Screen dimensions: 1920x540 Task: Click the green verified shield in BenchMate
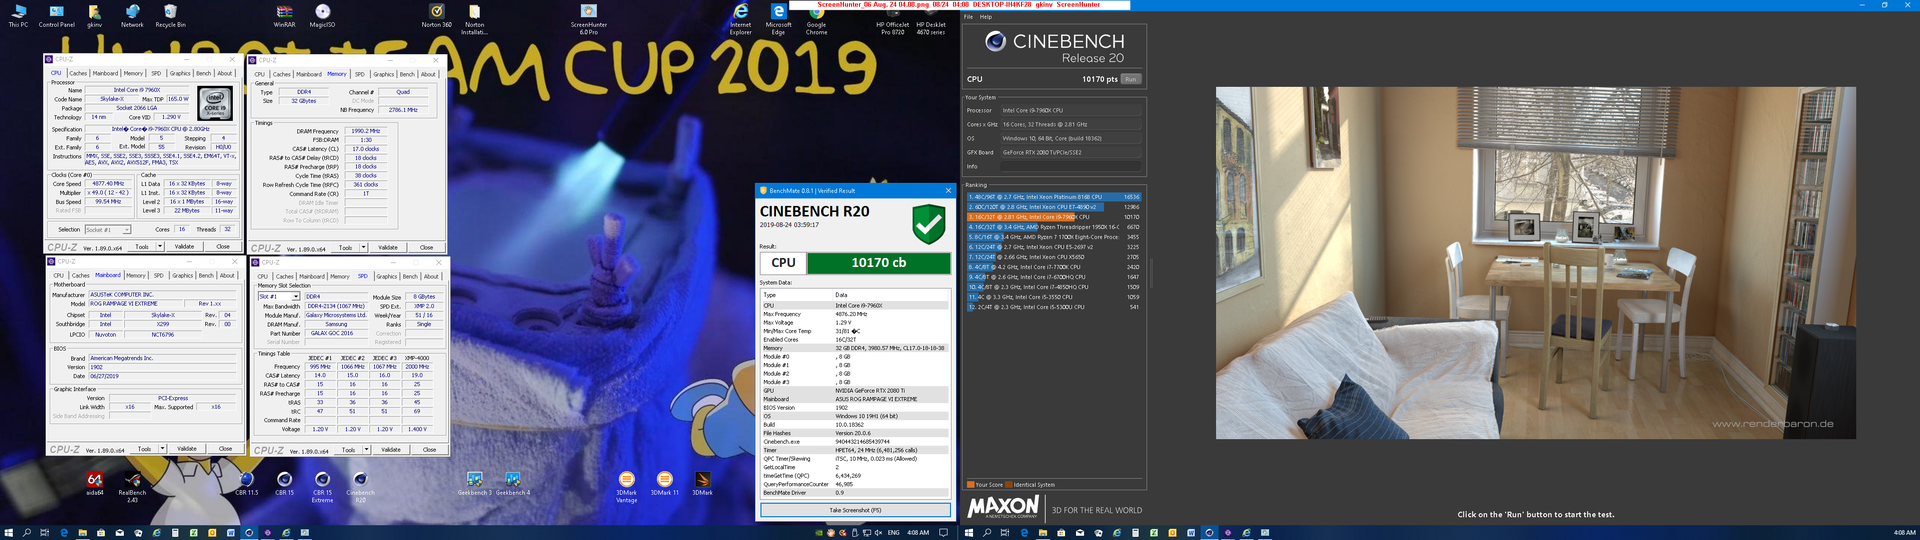929,224
